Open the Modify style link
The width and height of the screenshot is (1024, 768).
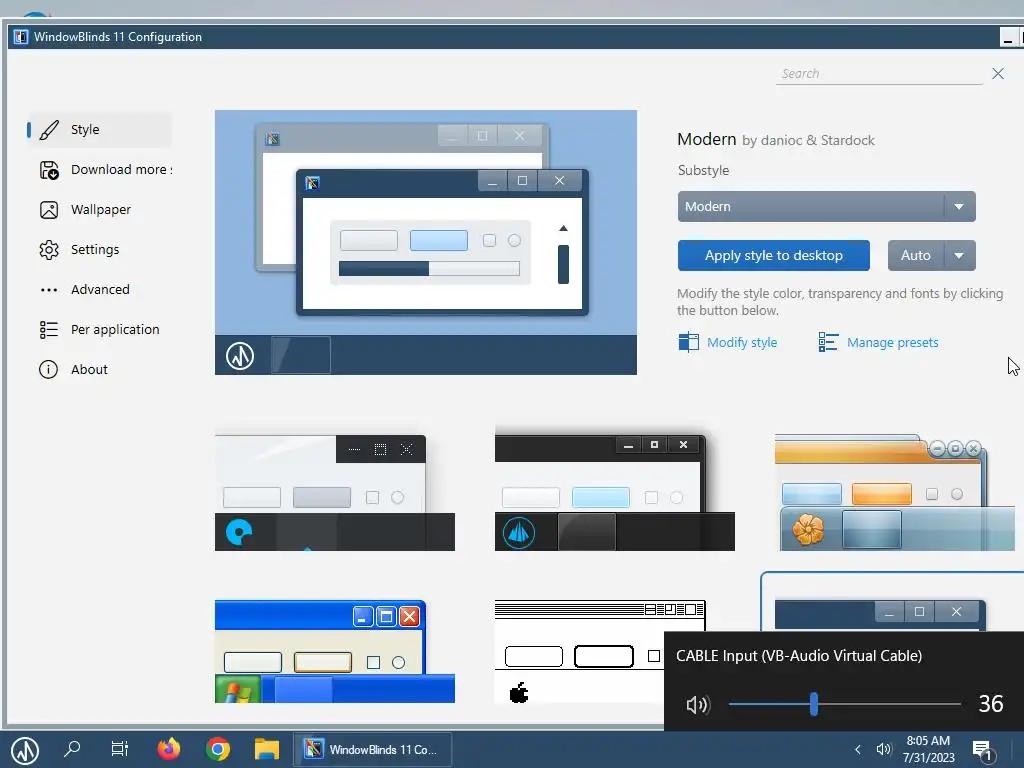pos(742,342)
